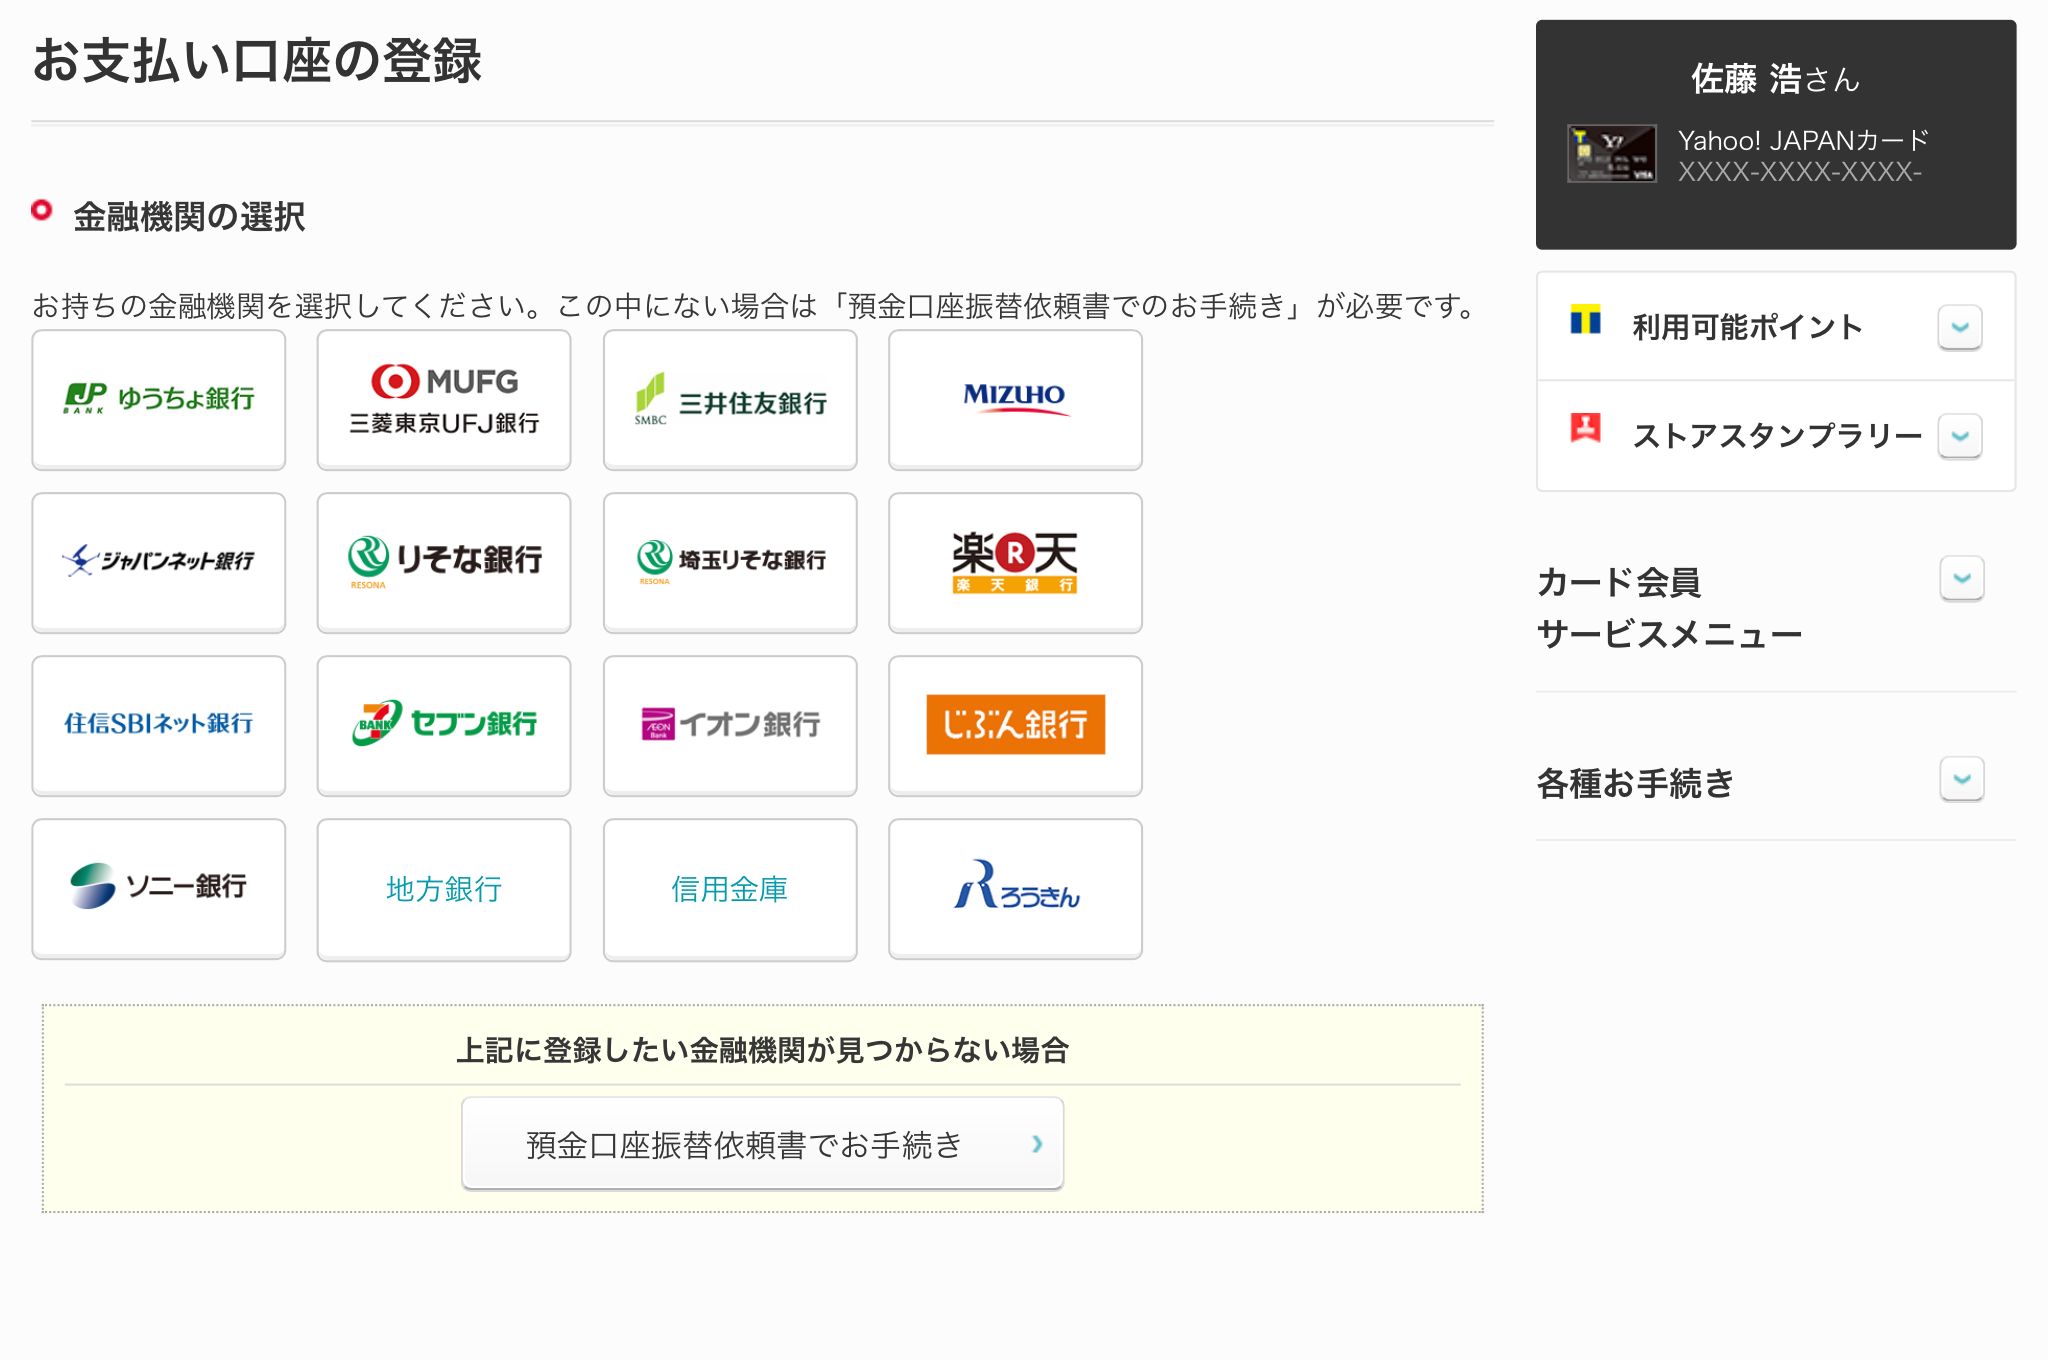2048x1360 pixels.
Task: Expand the 利用可能ポイント chevron
Action: pyautogui.click(x=1960, y=327)
